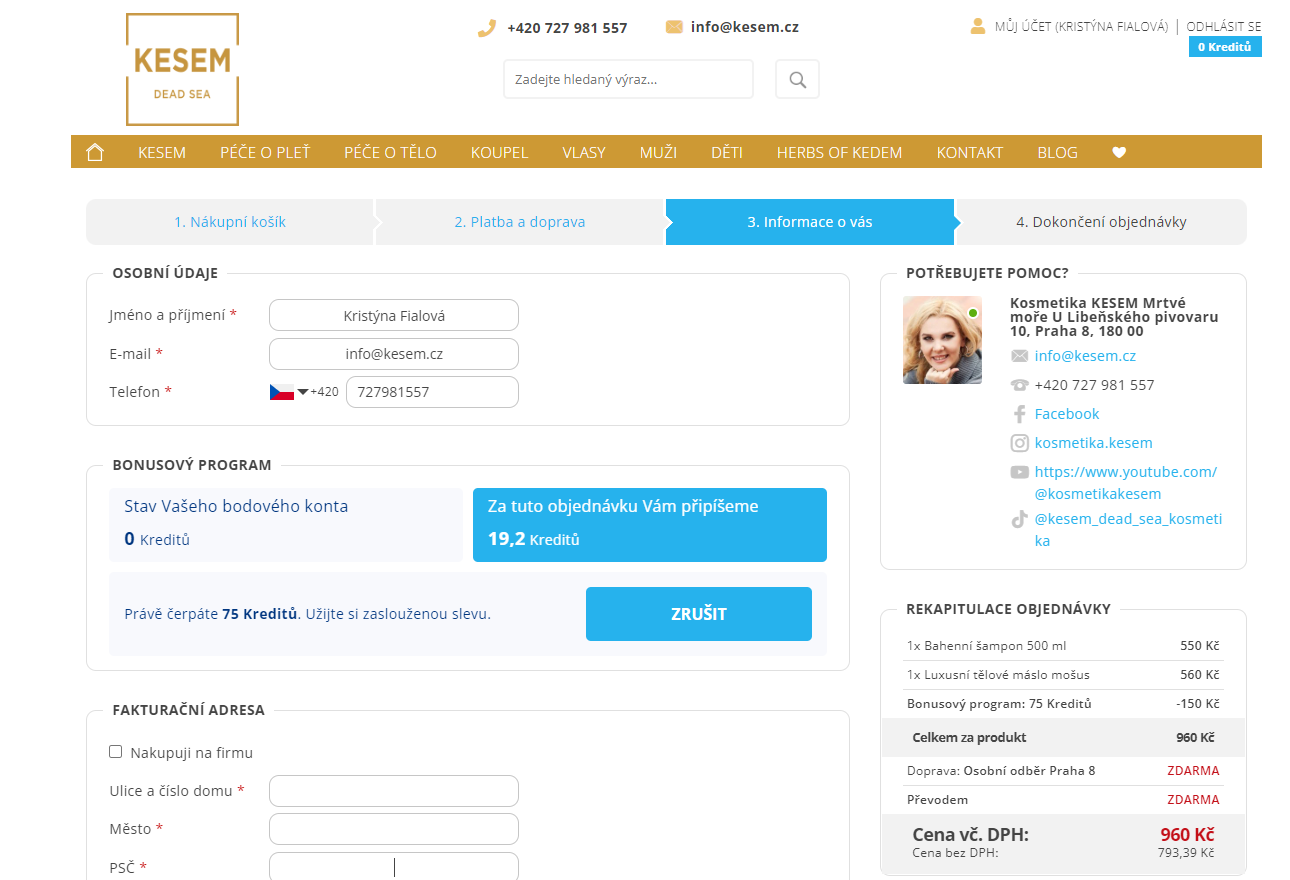
Task: Click the ODHLÁSIT SE link
Action: 1224,27
